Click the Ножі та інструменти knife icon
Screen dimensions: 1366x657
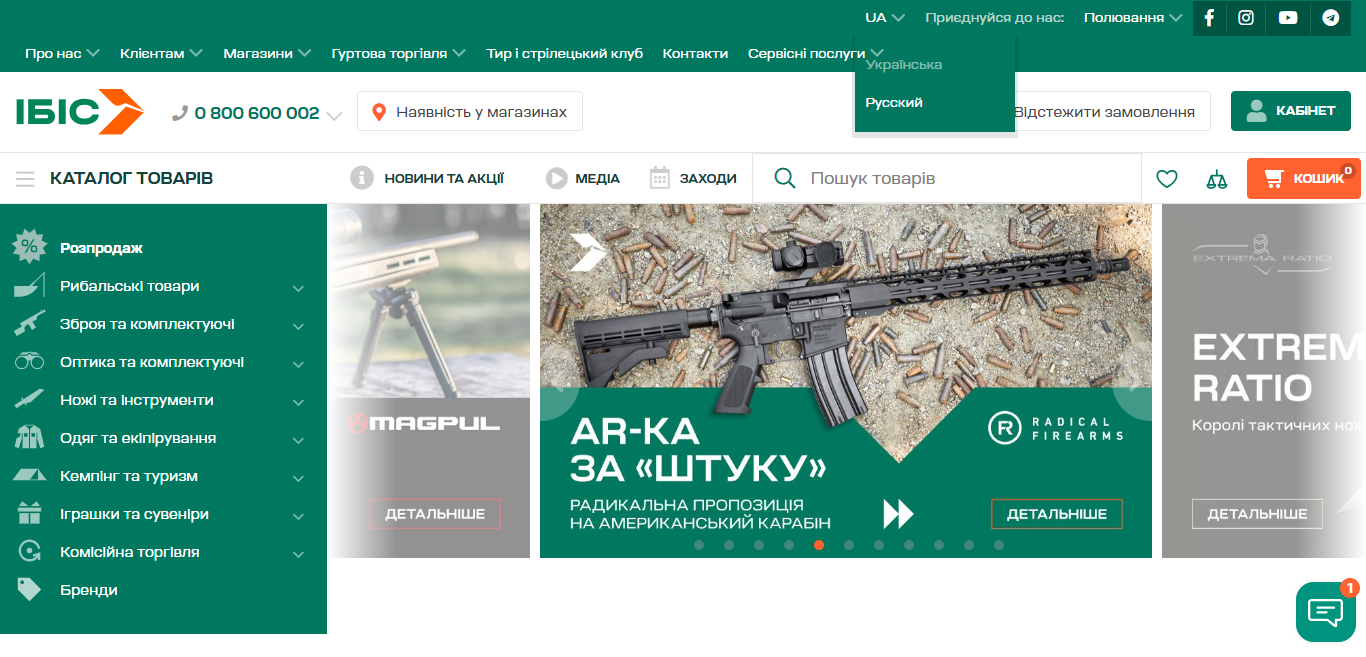click(29, 400)
